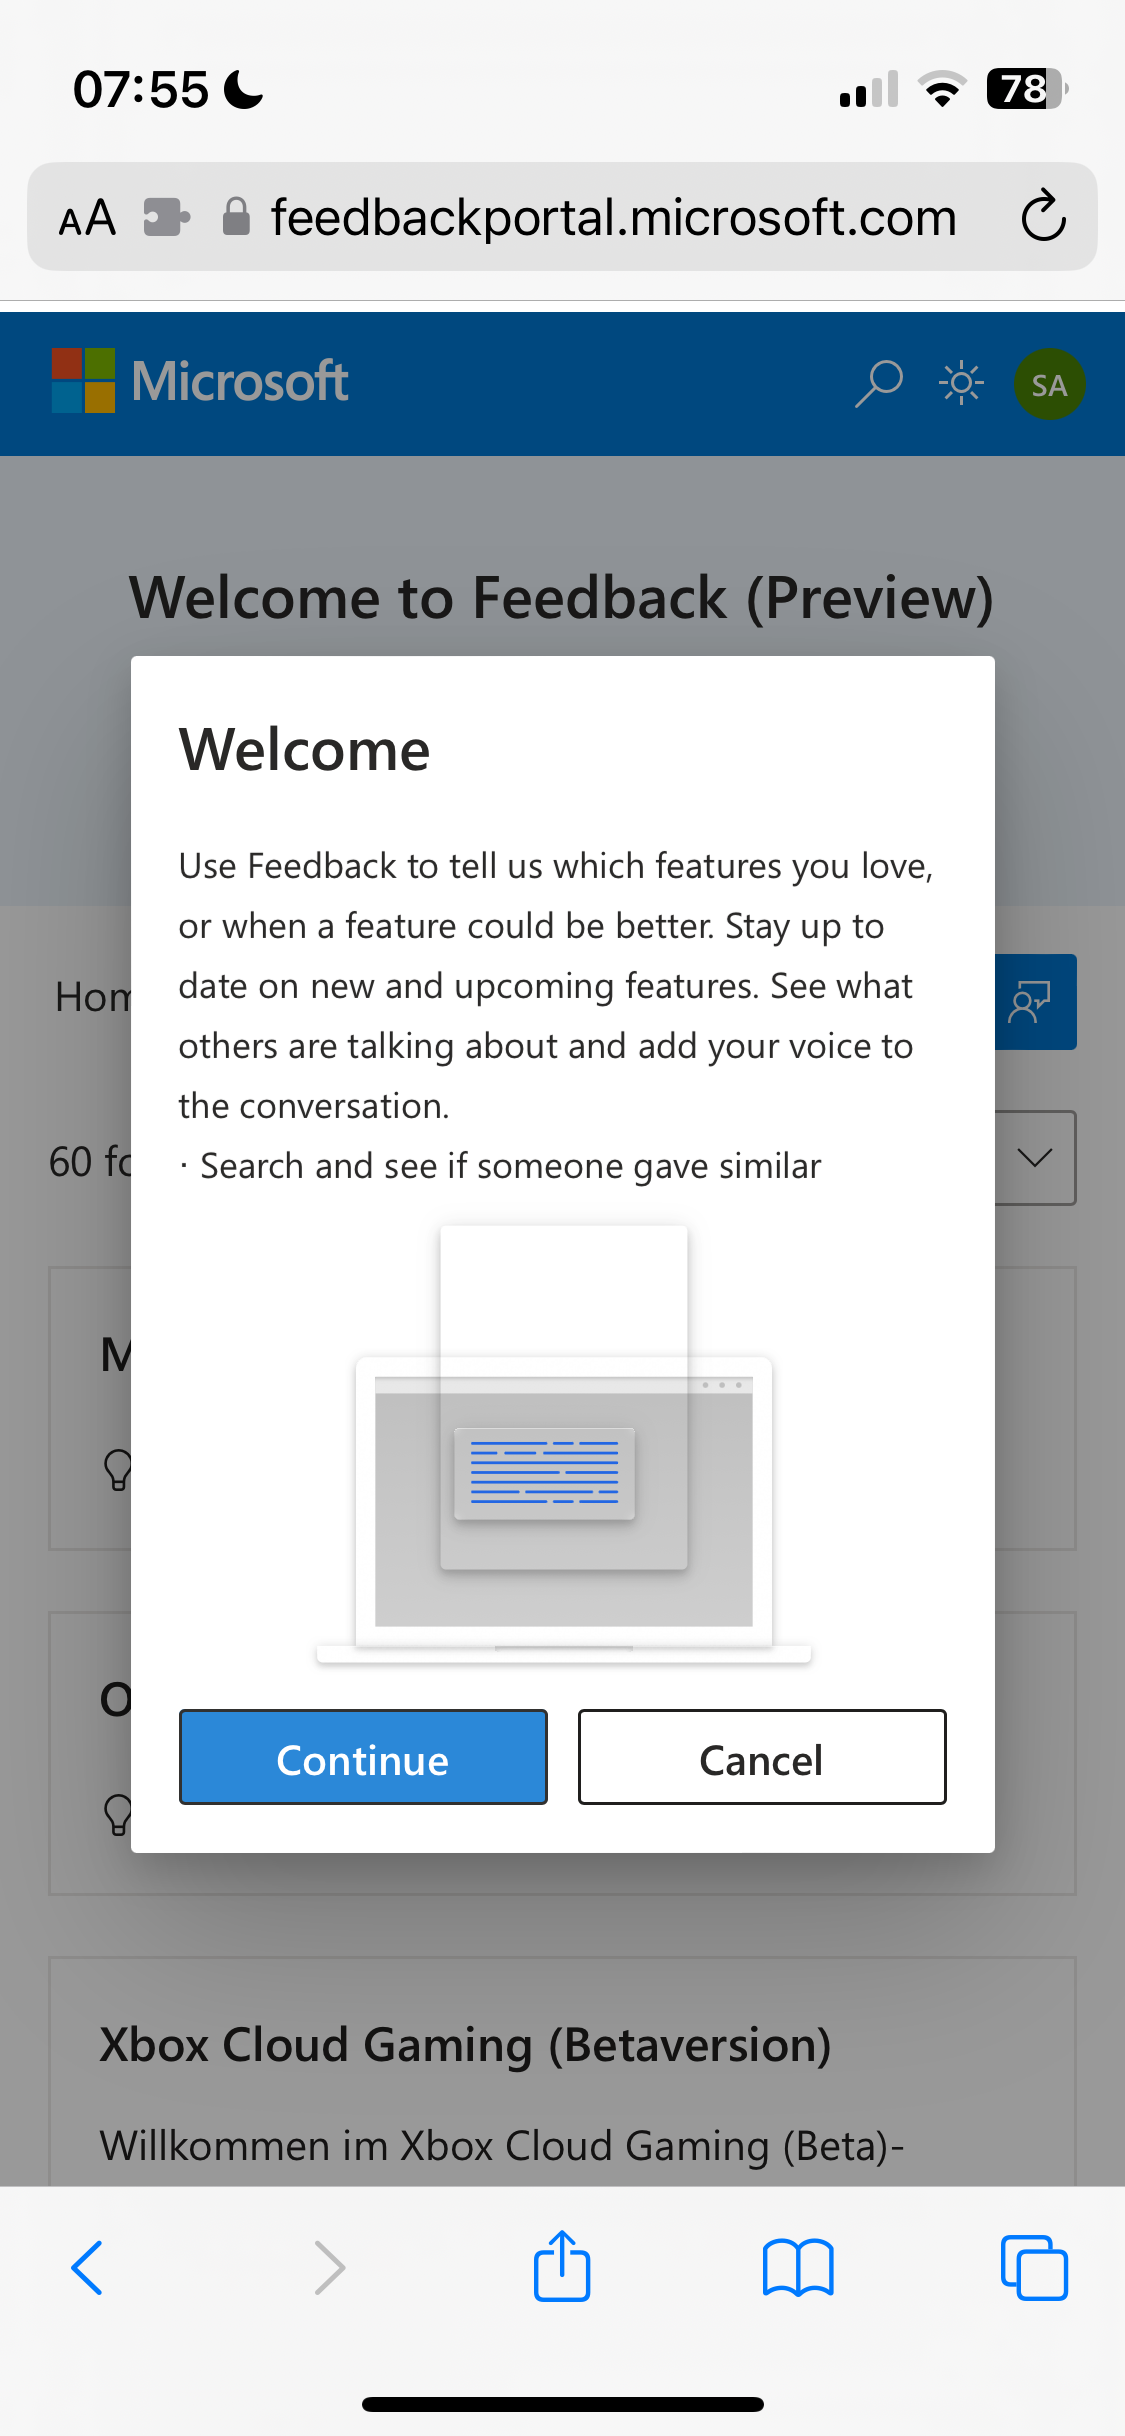The image size is (1125, 2436).
Task: Tap the 07:55 clock in status bar
Action: (x=141, y=90)
